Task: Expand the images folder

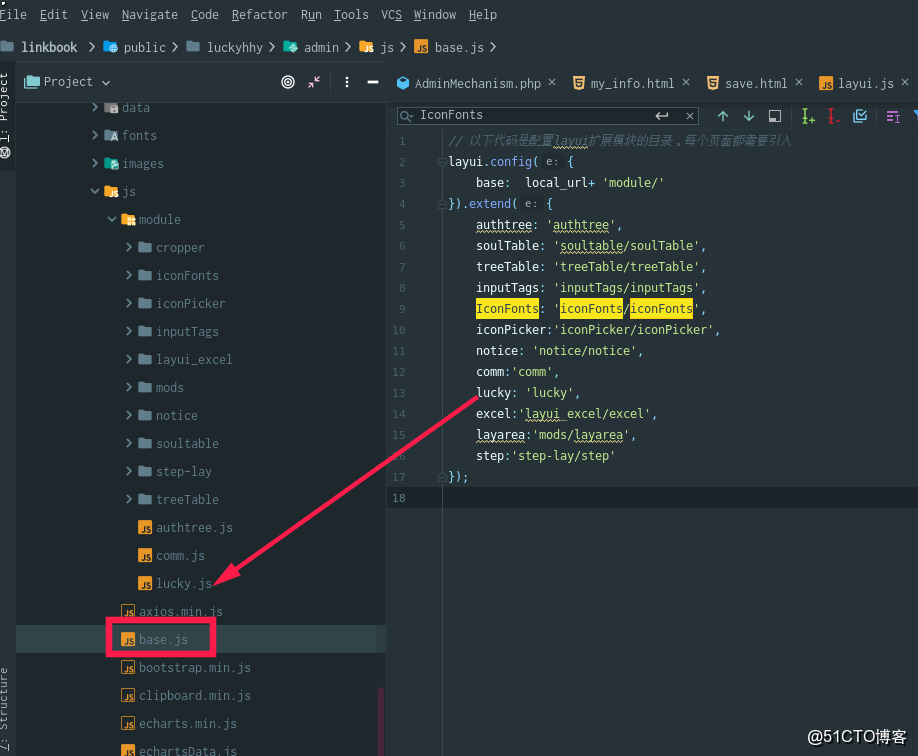Action: pyautogui.click(x=95, y=163)
